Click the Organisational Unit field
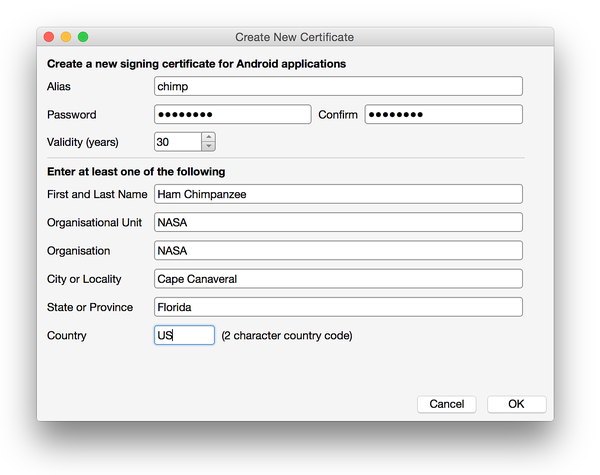Viewport: 600px width, 475px height. pos(338,222)
